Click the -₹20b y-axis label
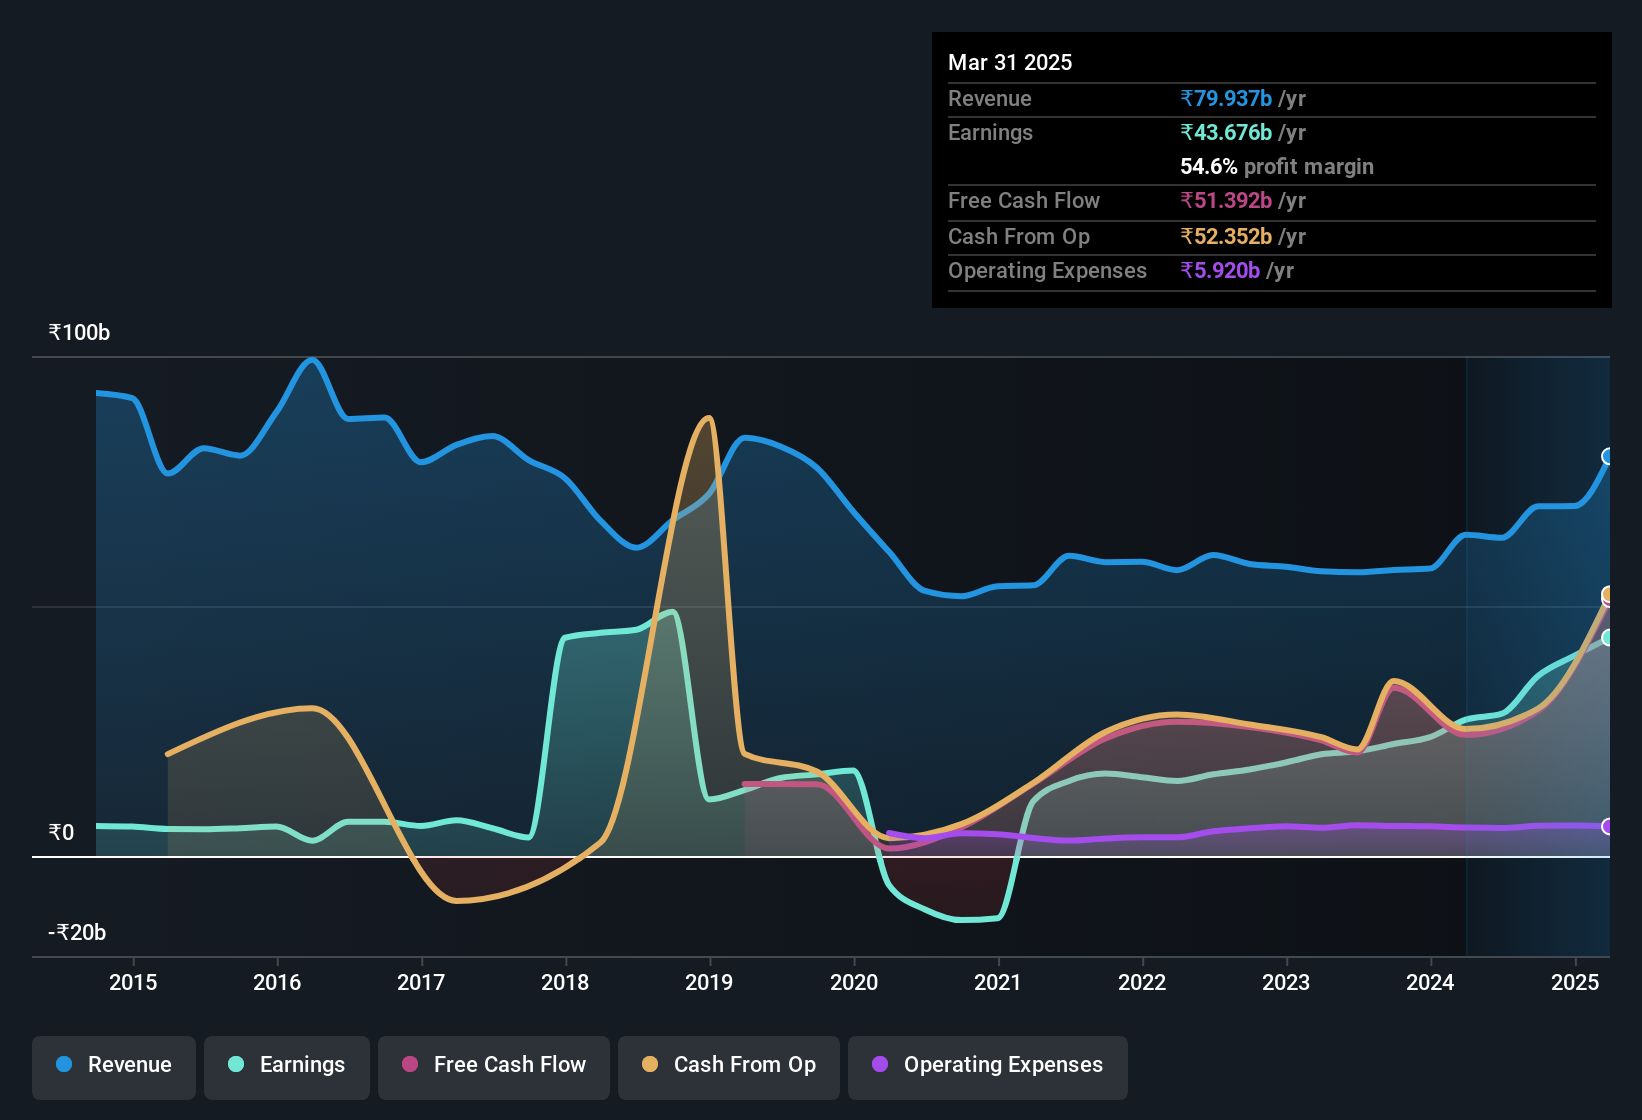Image resolution: width=1642 pixels, height=1120 pixels. click(x=77, y=932)
